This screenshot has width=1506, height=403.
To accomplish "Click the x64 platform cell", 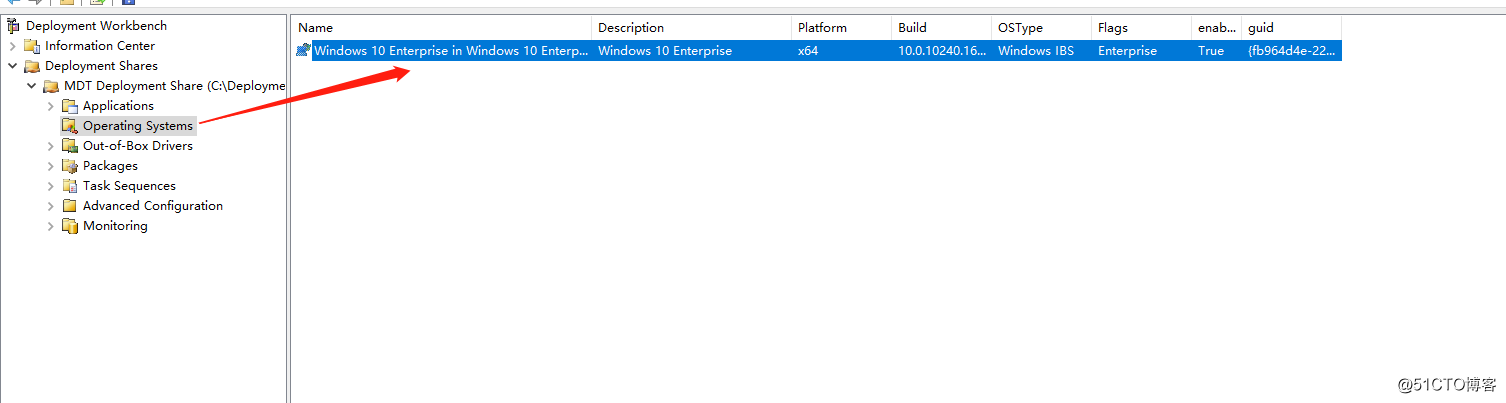I will click(808, 51).
